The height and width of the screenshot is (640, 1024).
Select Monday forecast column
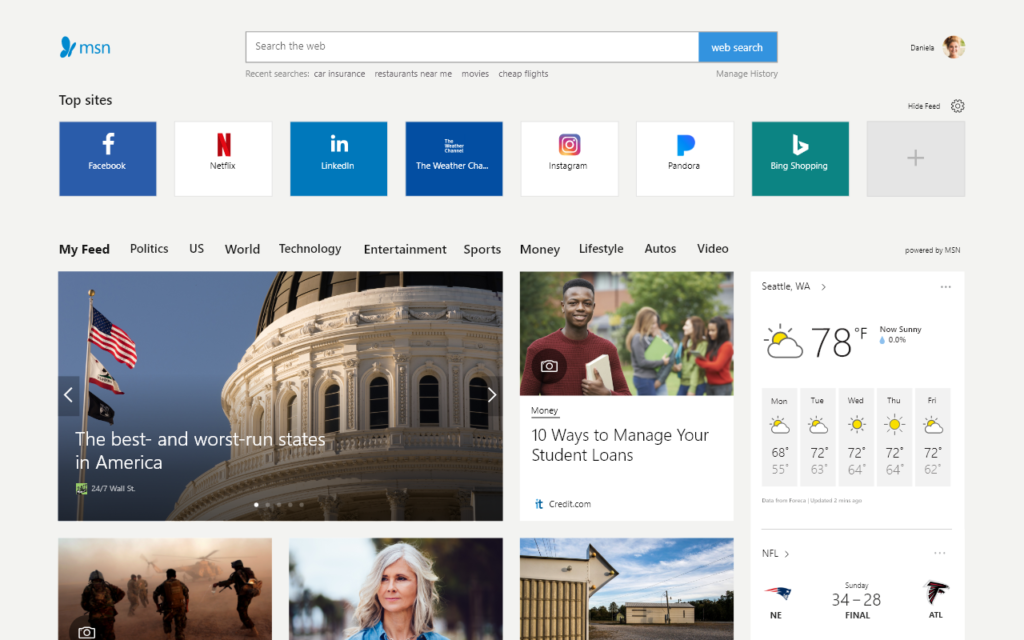click(x=779, y=437)
